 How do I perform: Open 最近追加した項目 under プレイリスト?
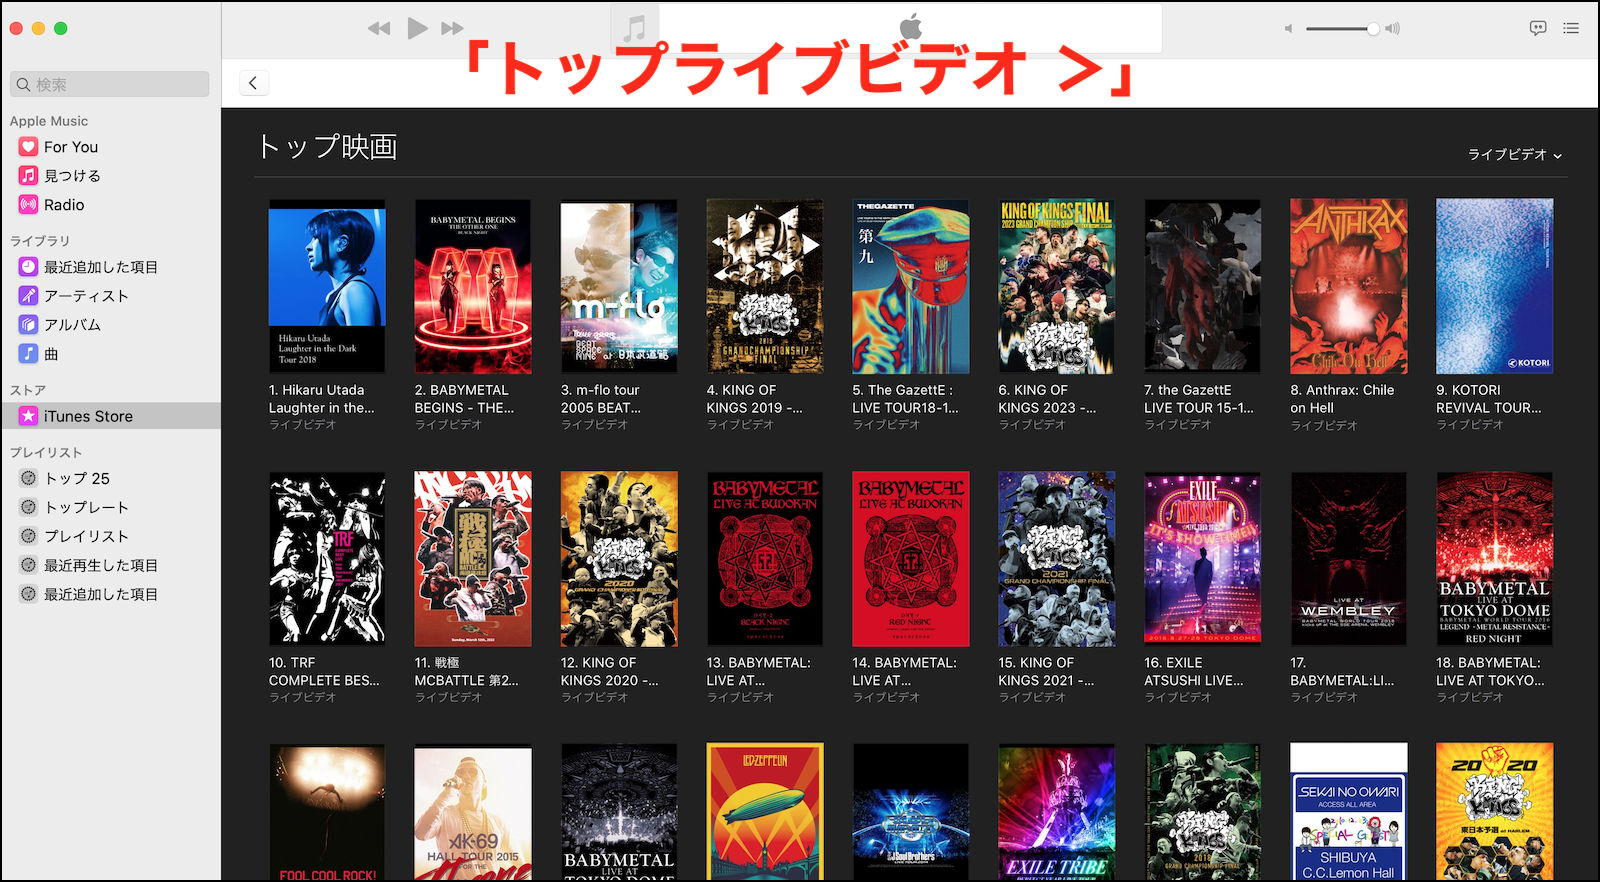[x=110, y=594]
